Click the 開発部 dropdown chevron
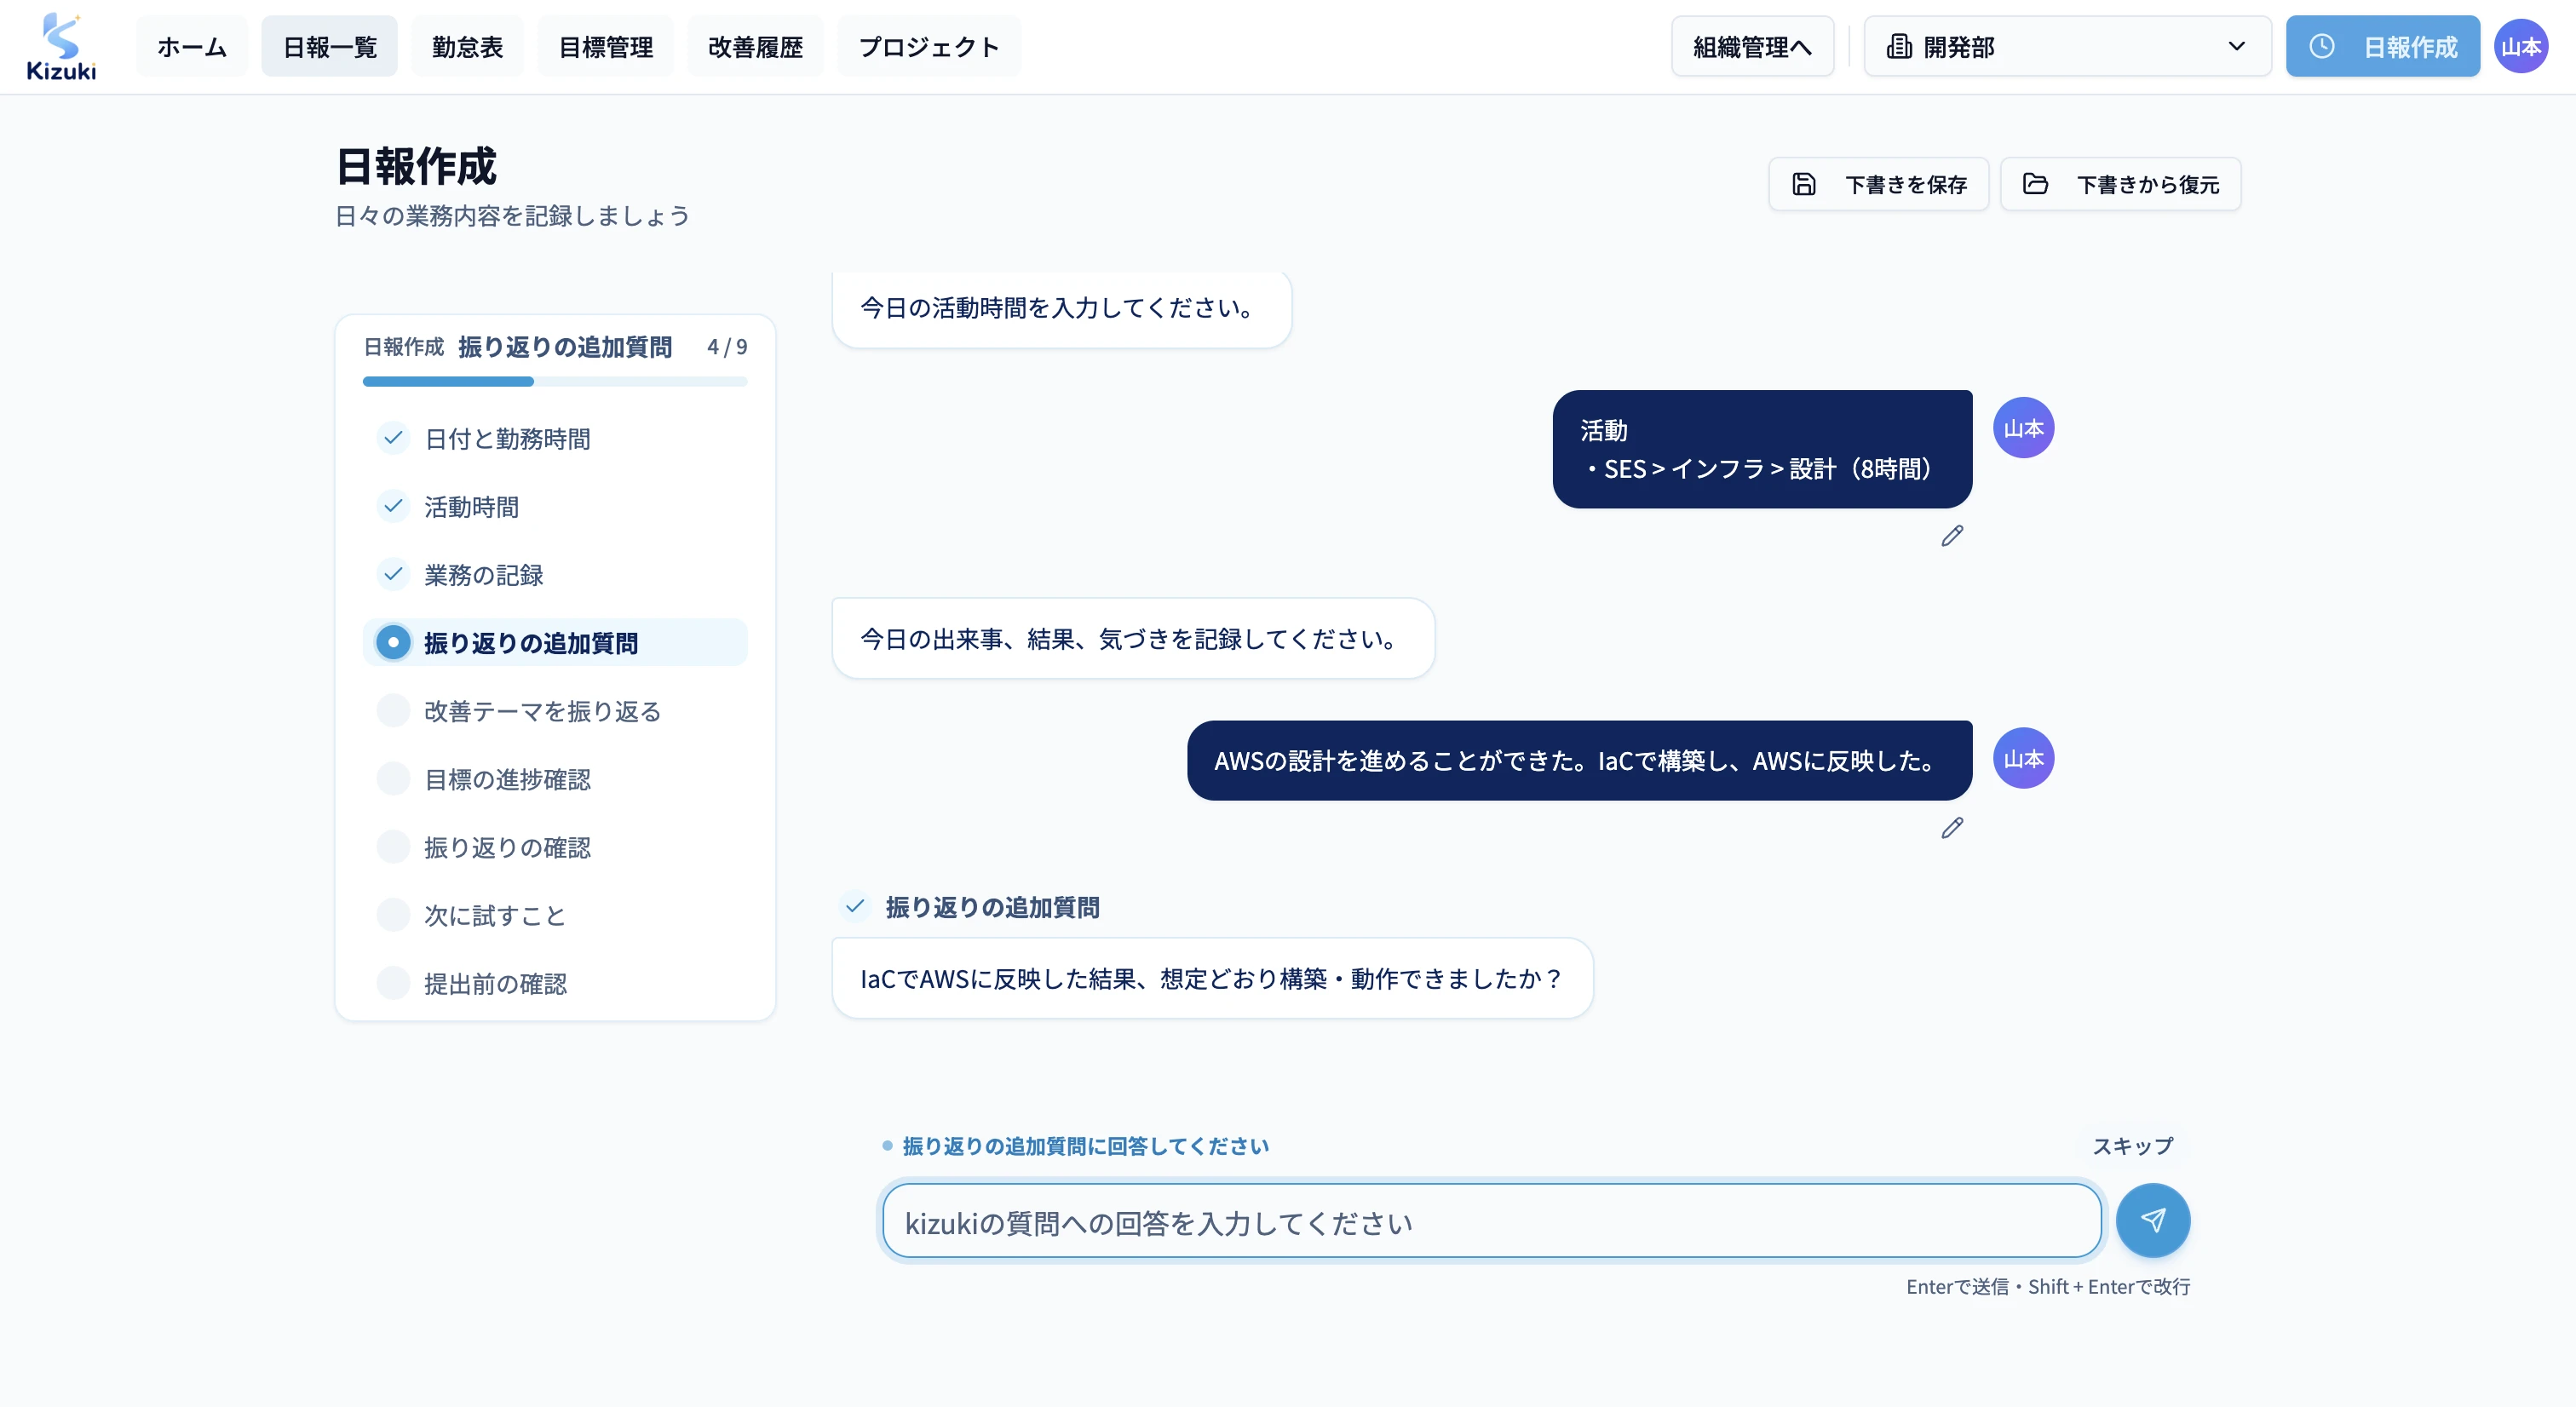Screen dimensions: 2576x1407 (2236, 46)
